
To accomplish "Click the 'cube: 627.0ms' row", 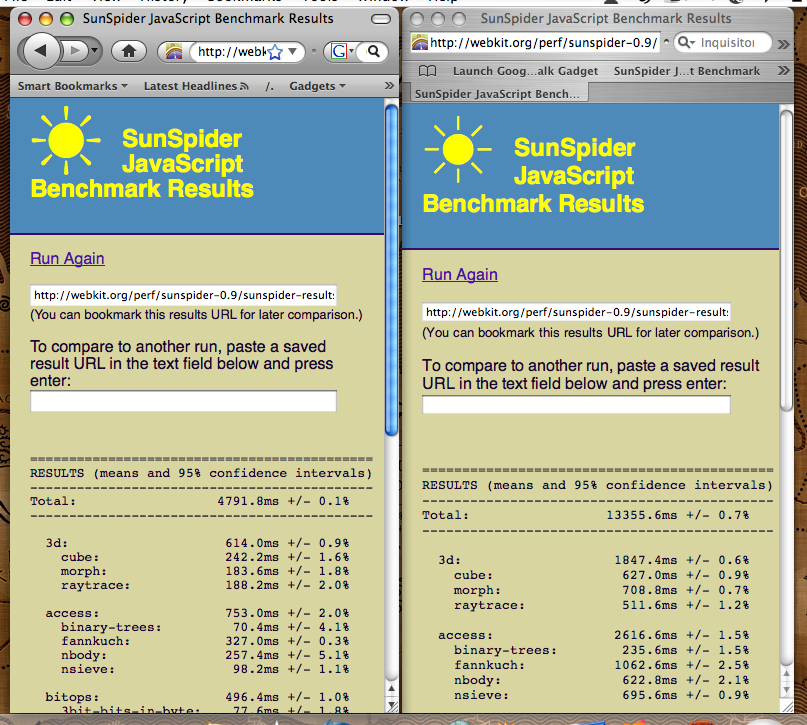I will coord(602,575).
